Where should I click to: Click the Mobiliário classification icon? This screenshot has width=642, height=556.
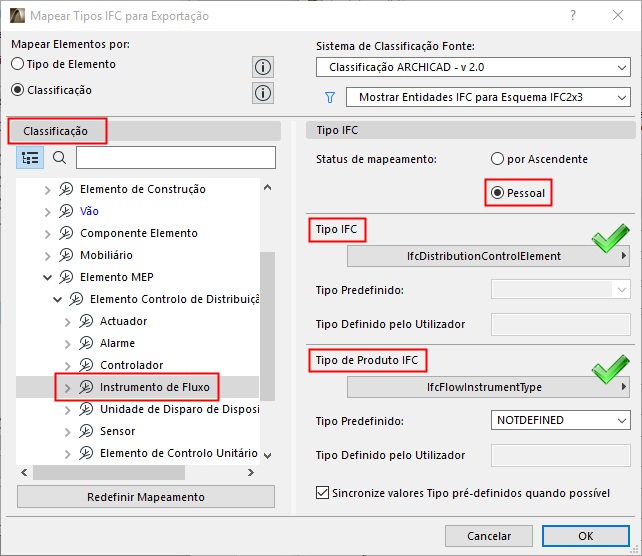pyautogui.click(x=66, y=255)
